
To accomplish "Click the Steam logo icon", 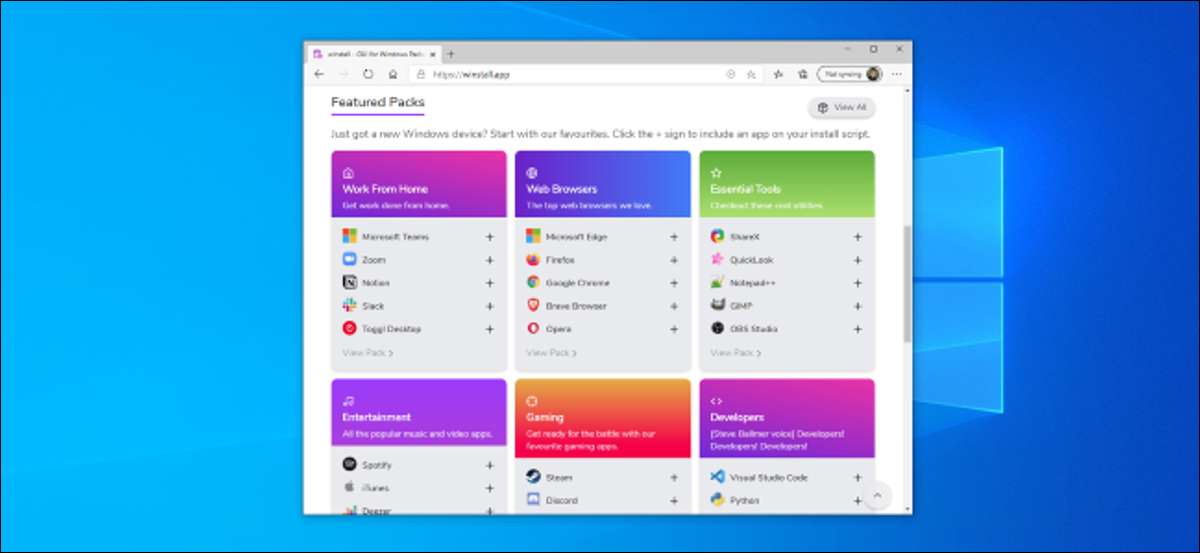I will point(533,477).
